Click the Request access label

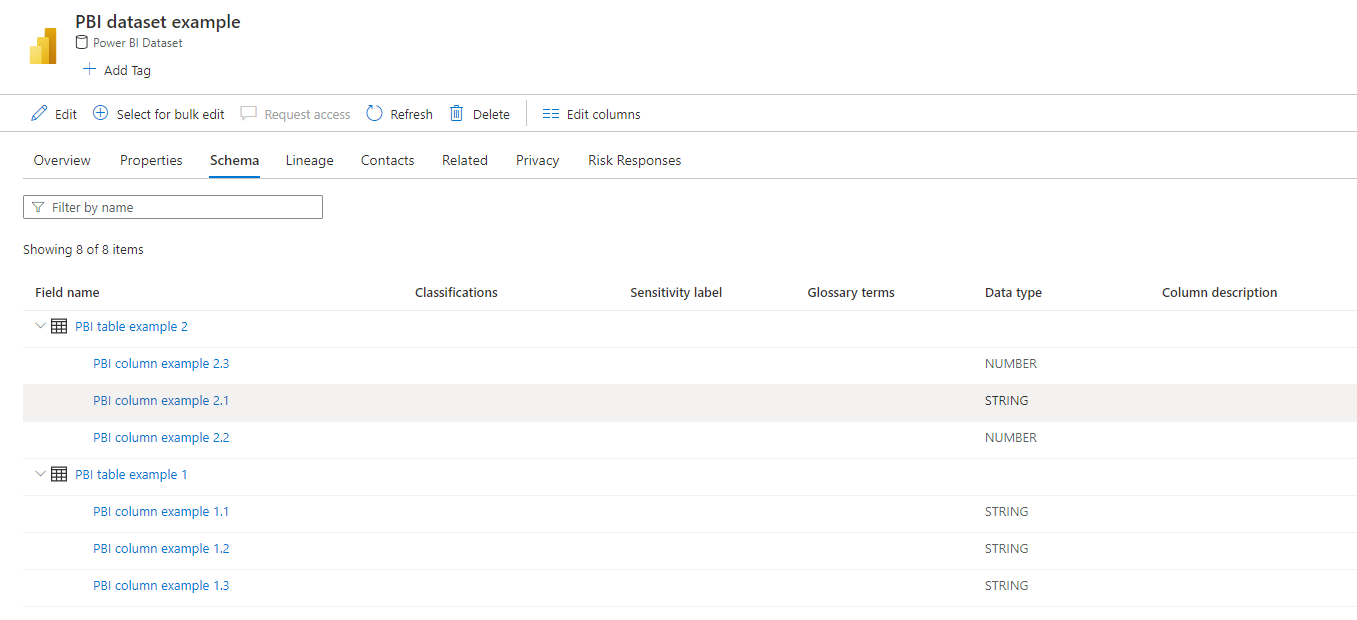tap(307, 115)
